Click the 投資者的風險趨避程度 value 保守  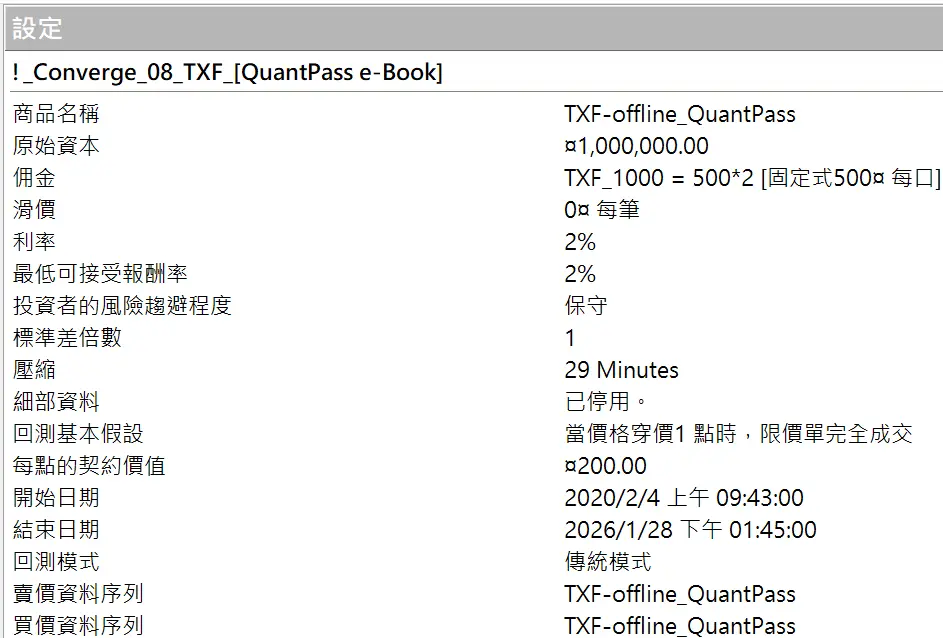coord(586,306)
